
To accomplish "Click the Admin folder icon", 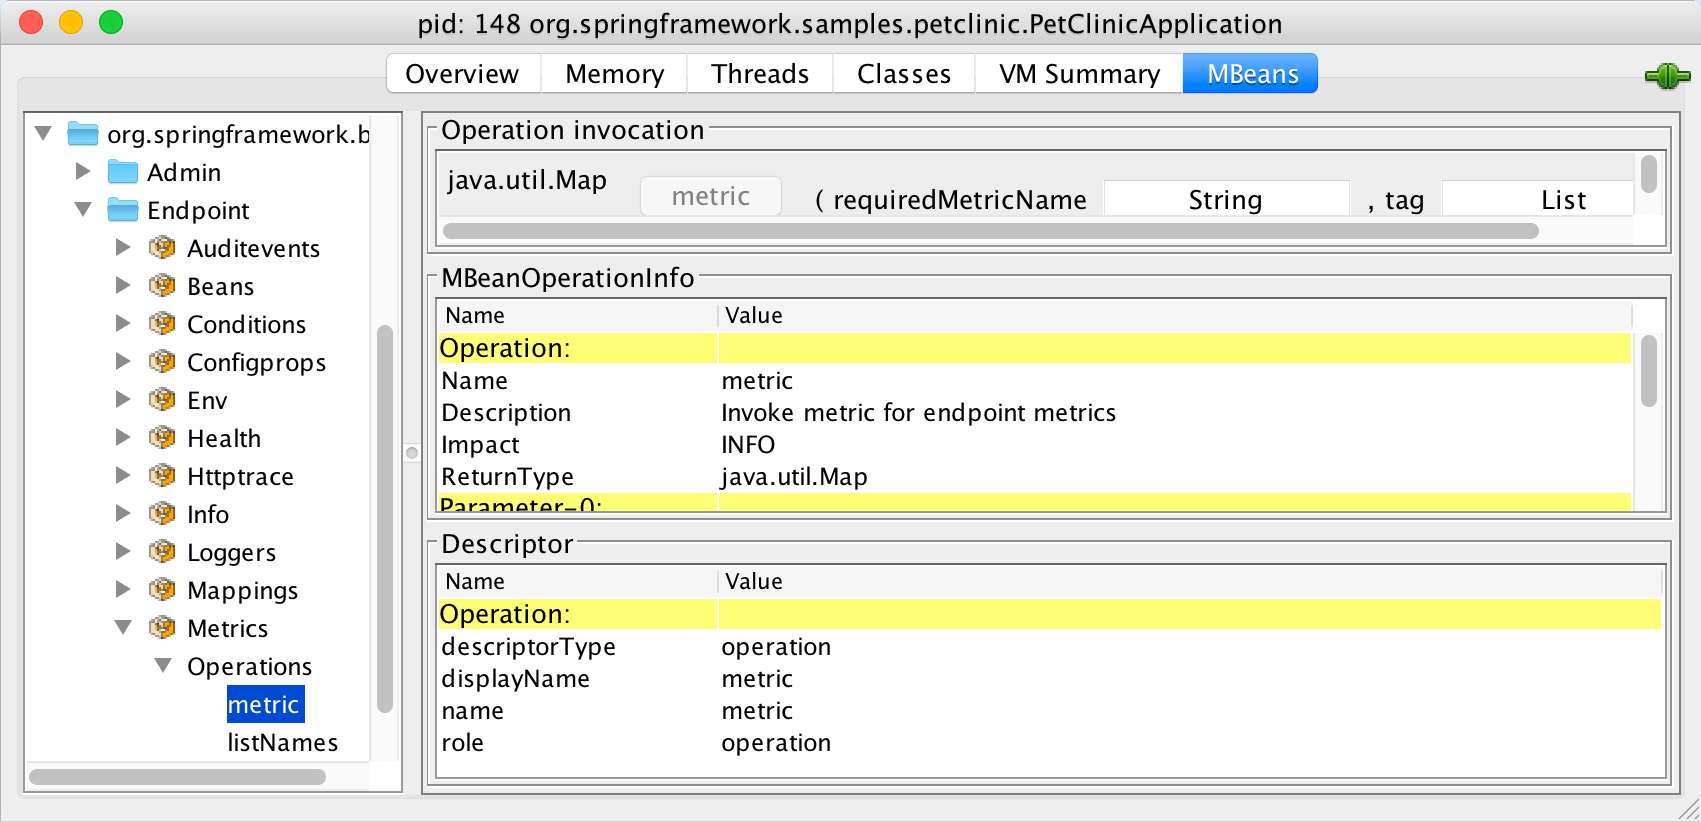I will [122, 172].
